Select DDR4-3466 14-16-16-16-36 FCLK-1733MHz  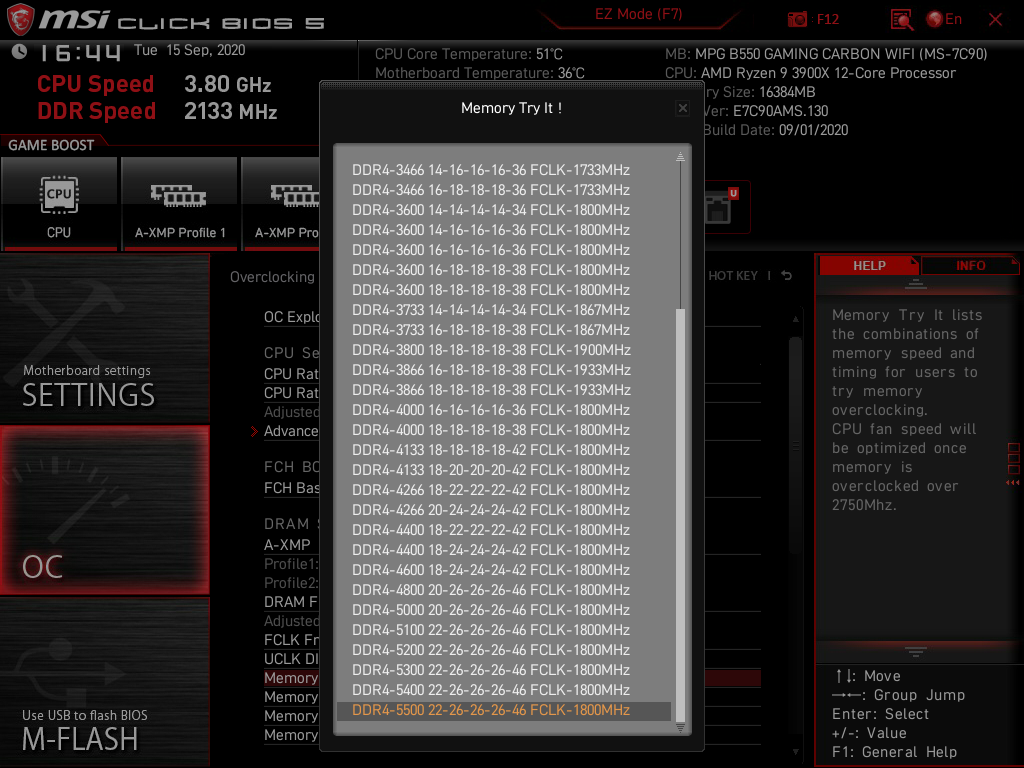pos(491,170)
